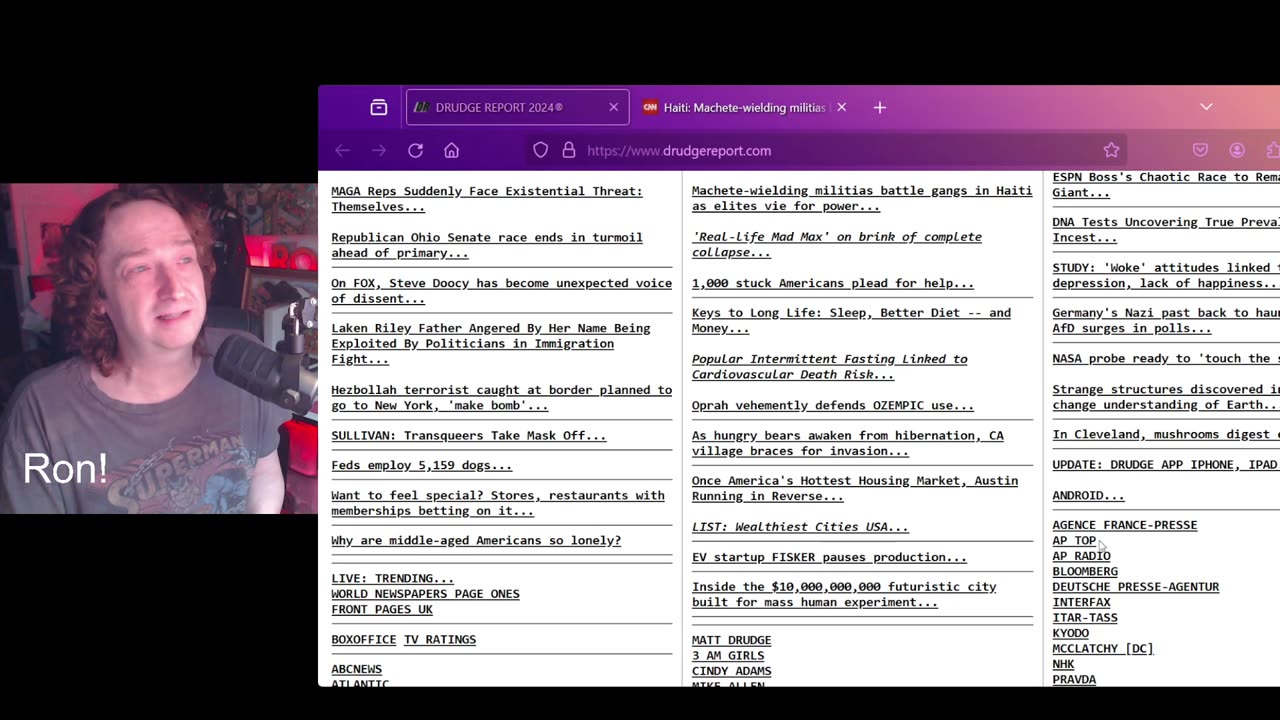Open the tracking protection shield icon
The width and height of the screenshot is (1280, 720).
540,150
